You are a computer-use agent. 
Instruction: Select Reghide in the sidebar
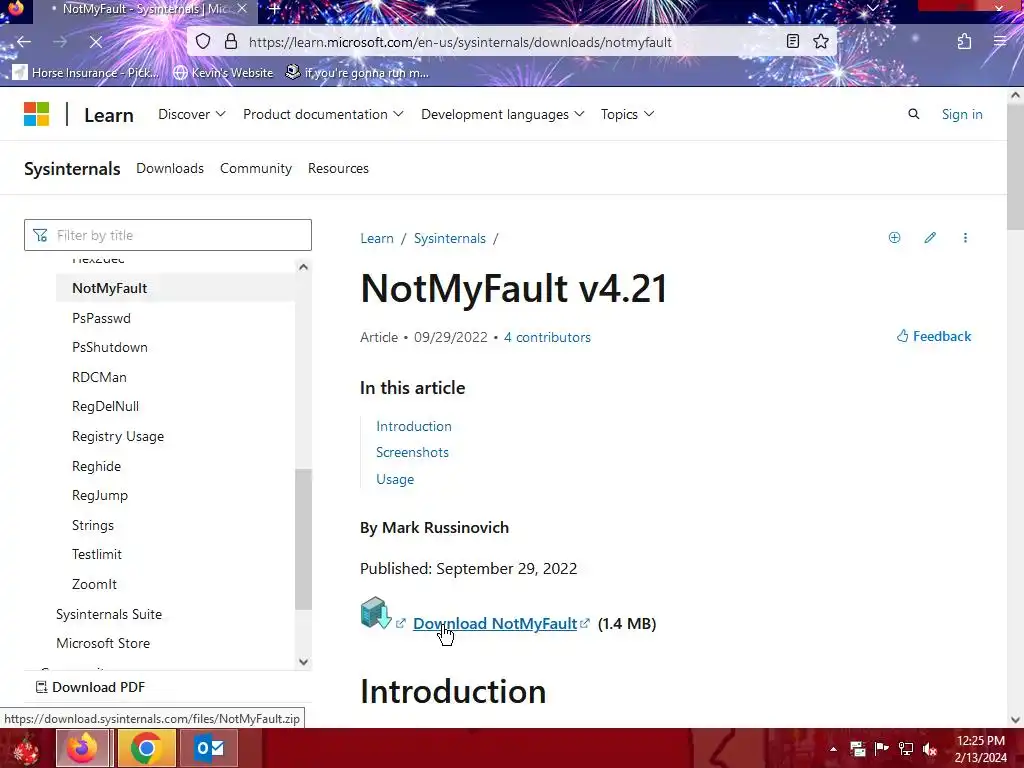click(x=96, y=466)
